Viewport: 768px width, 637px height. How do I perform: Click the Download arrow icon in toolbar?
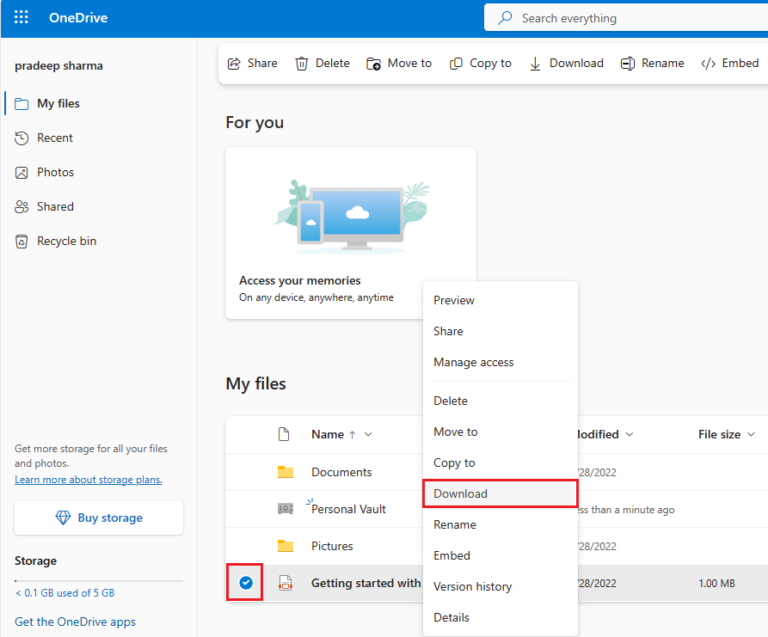coord(535,64)
